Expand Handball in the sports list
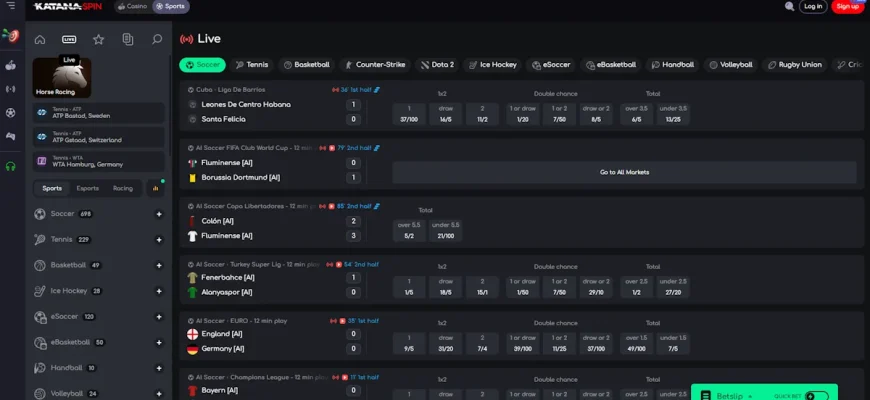 click(159, 368)
